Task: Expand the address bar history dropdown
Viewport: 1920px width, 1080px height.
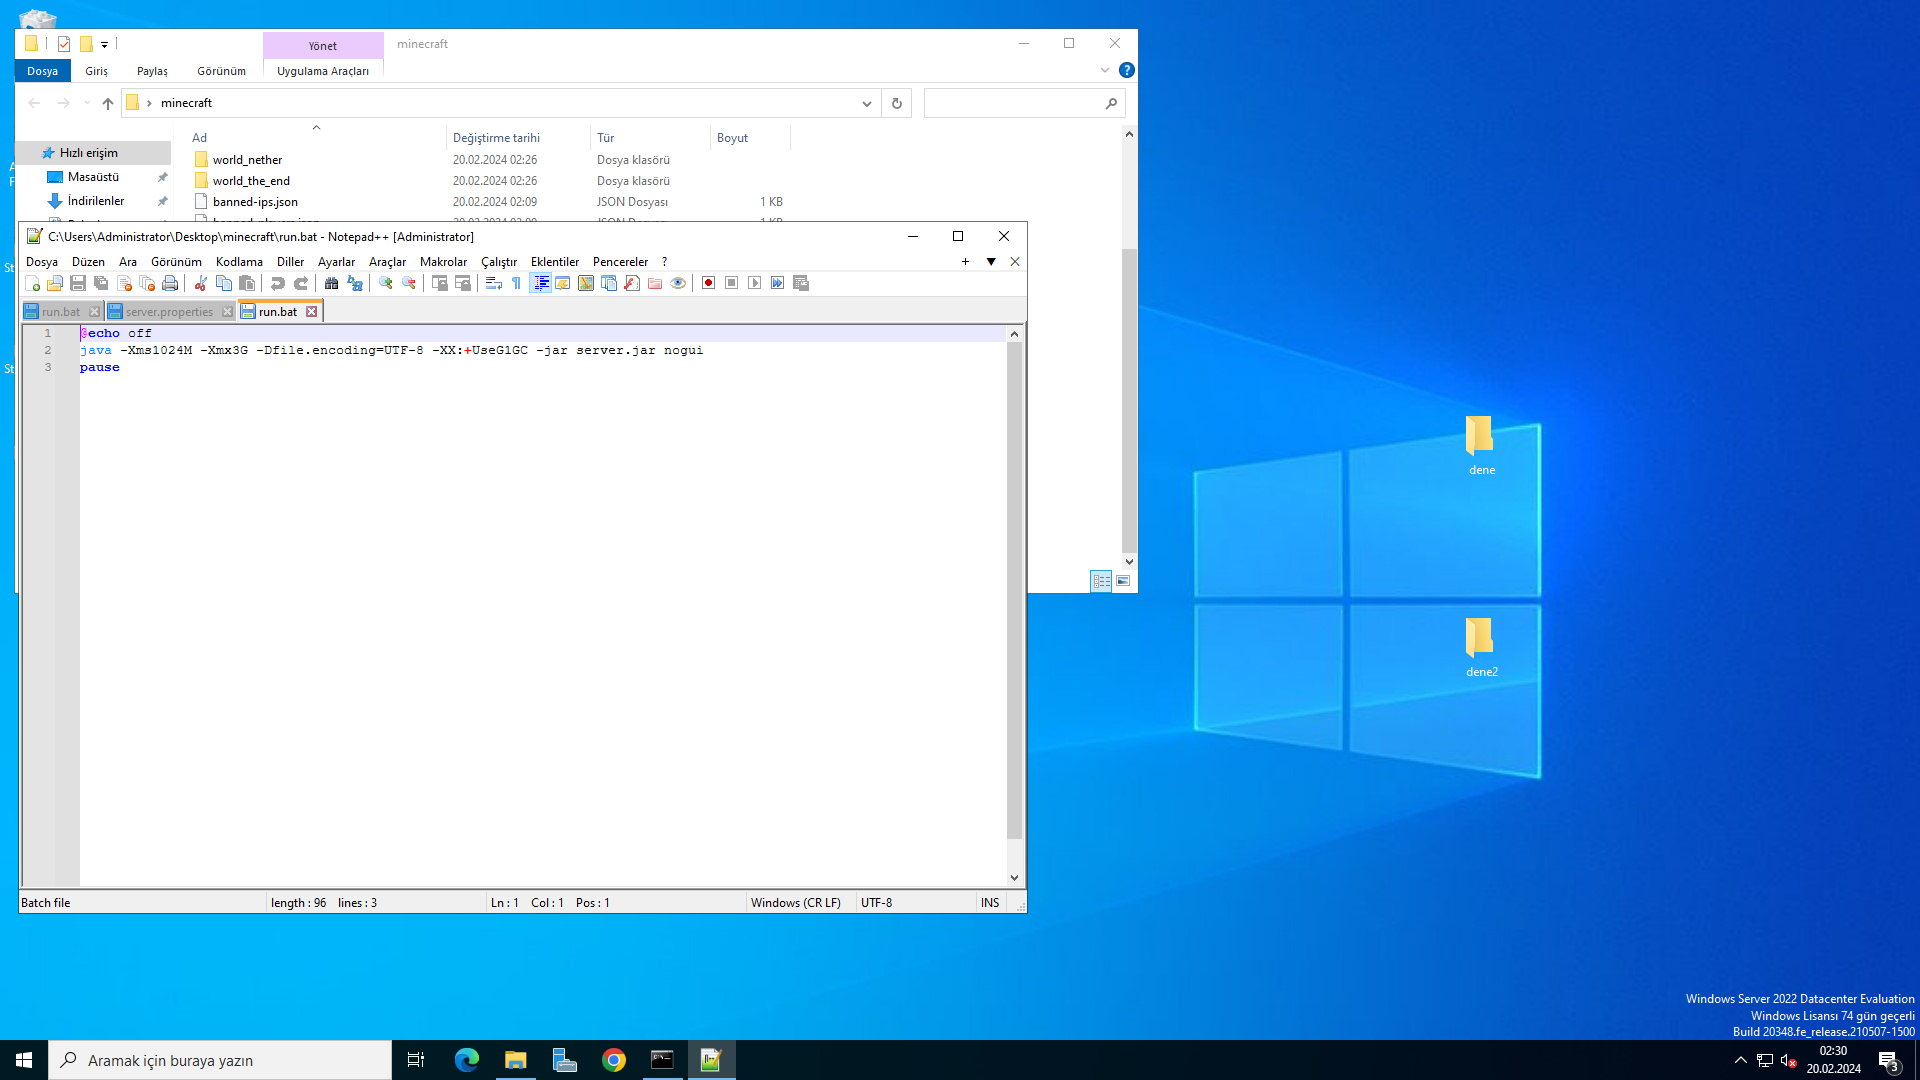Action: 867,103
